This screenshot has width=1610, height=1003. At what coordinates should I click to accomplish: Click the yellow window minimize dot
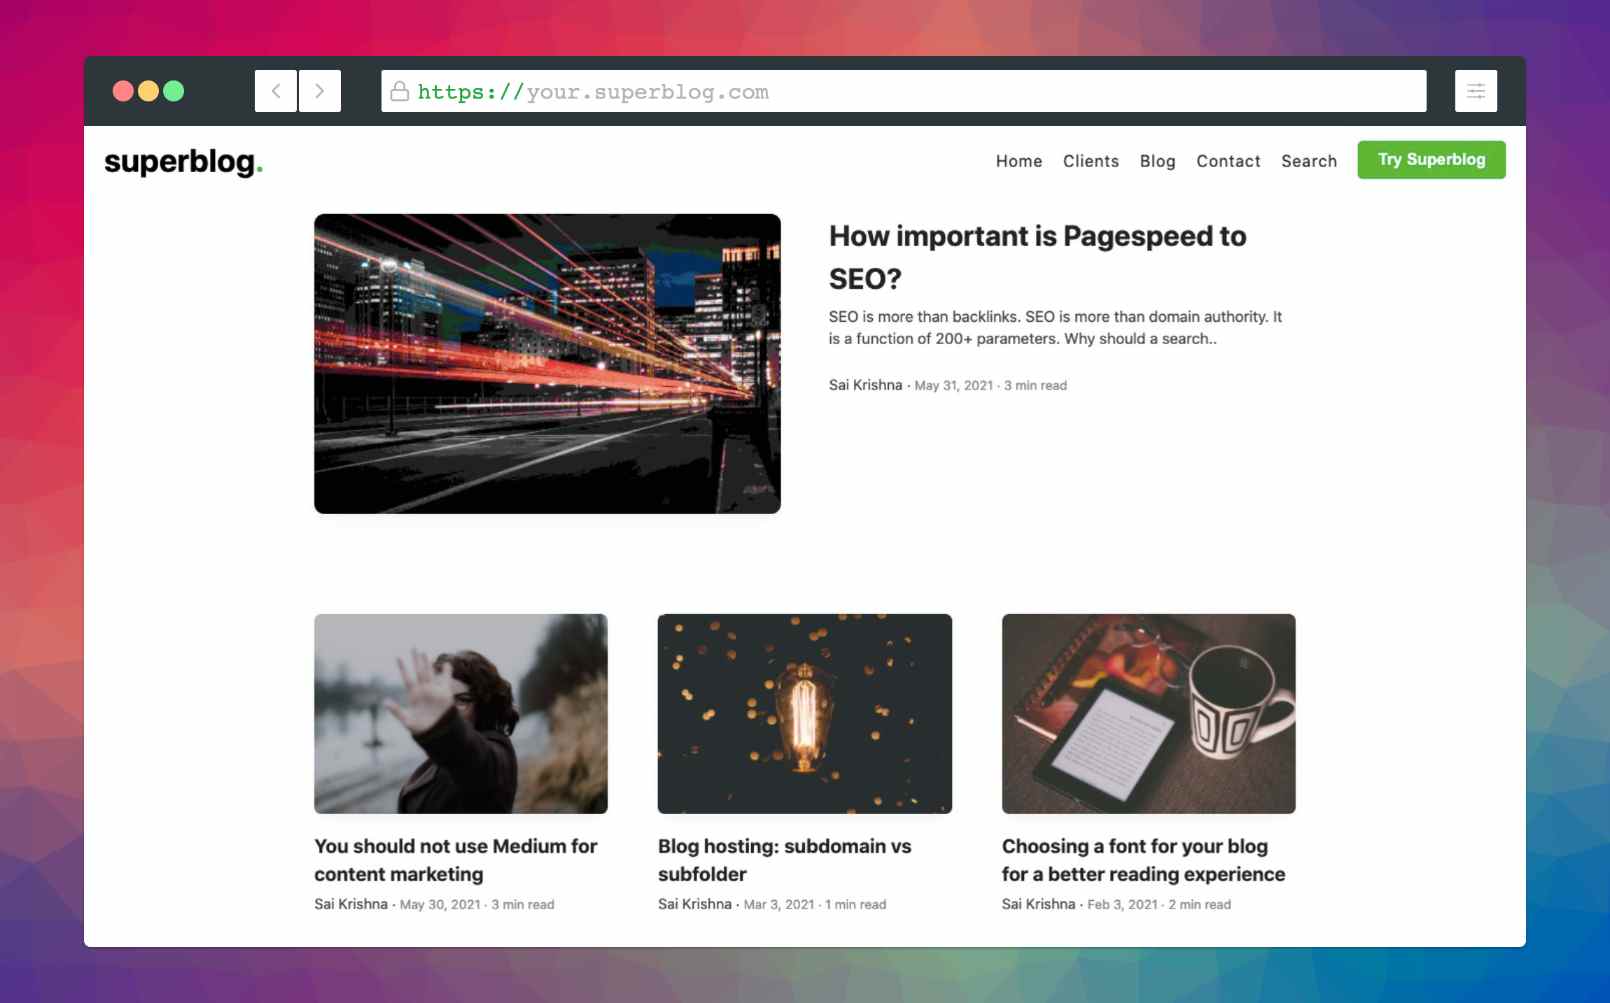click(148, 91)
